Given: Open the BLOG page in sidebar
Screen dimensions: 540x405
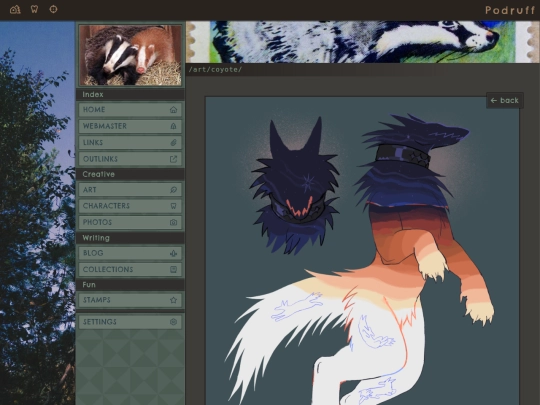Looking at the screenshot, I should pos(130,253).
